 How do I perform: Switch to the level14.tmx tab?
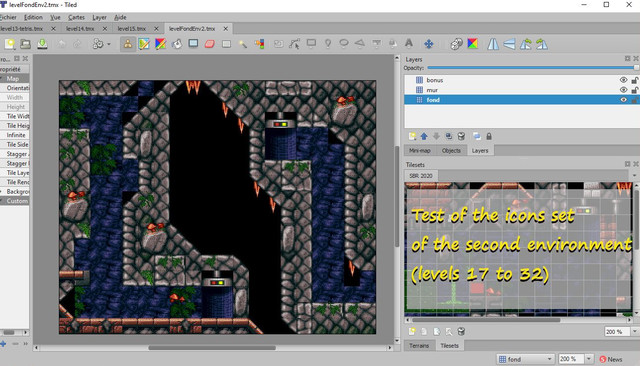pyautogui.click(x=80, y=29)
